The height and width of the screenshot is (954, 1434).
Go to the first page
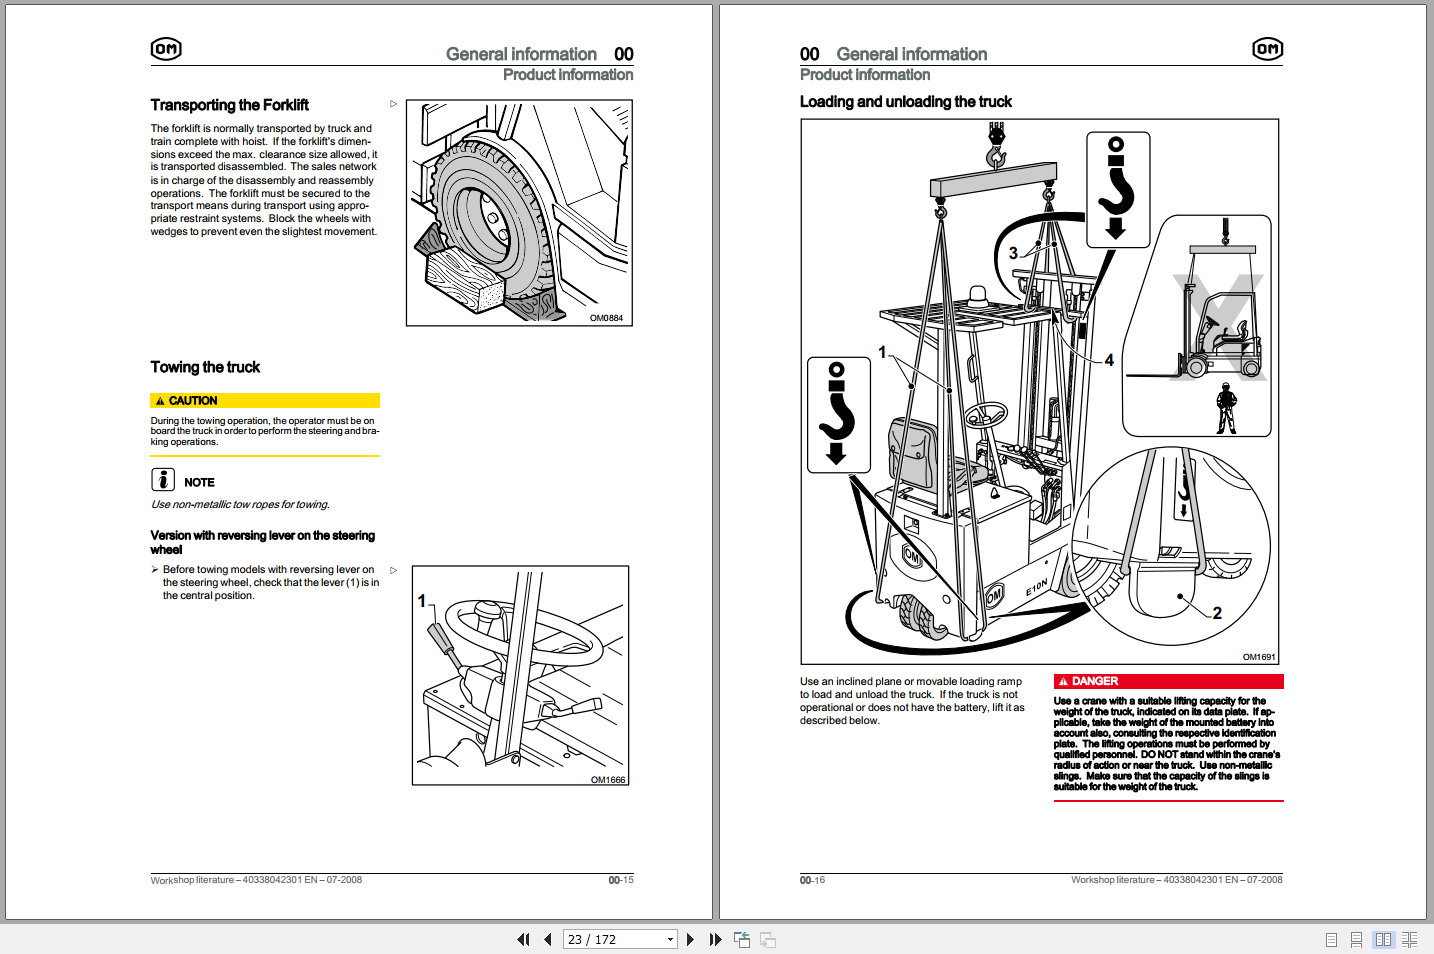523,939
